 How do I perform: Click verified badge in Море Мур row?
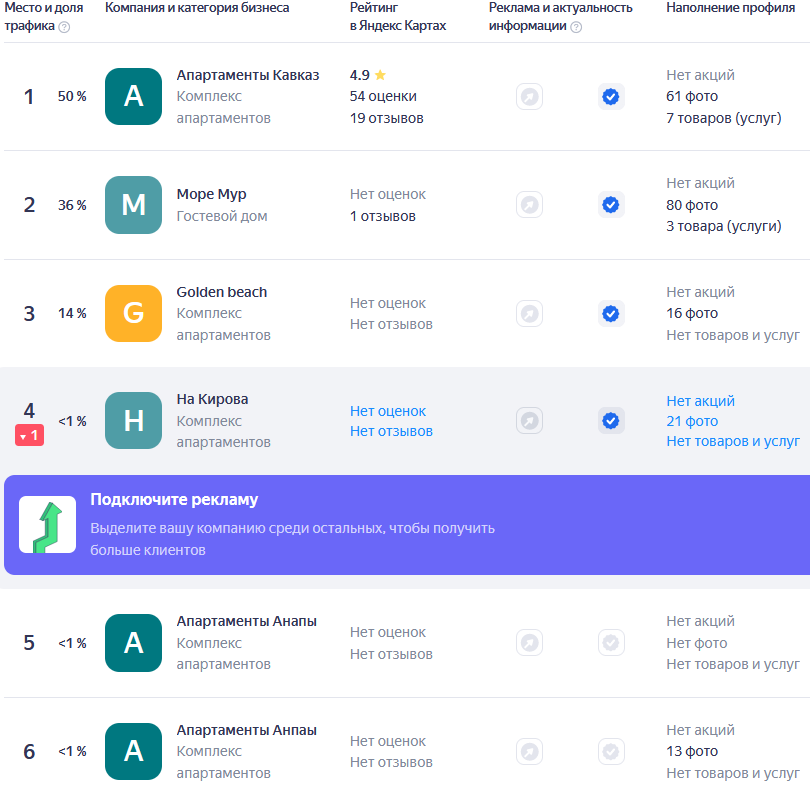point(611,205)
